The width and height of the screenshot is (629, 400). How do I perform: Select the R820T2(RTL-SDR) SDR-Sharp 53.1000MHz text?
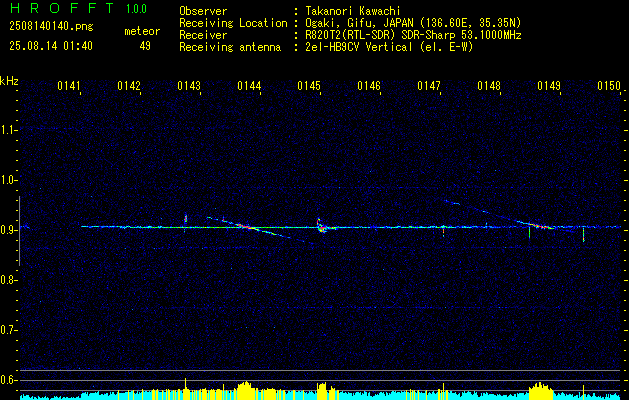(413, 35)
